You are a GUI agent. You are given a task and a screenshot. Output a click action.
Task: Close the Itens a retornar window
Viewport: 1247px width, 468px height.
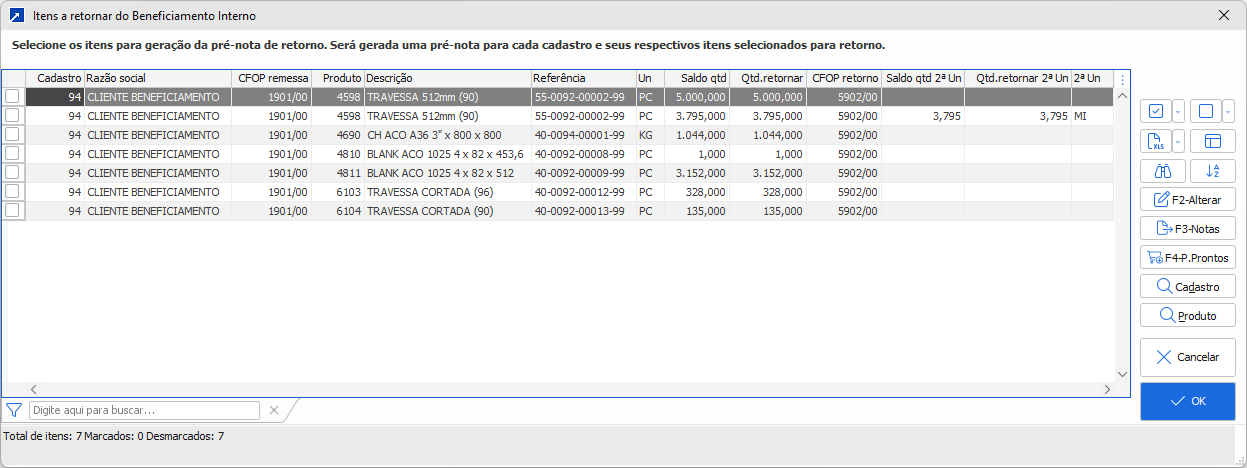(1224, 15)
